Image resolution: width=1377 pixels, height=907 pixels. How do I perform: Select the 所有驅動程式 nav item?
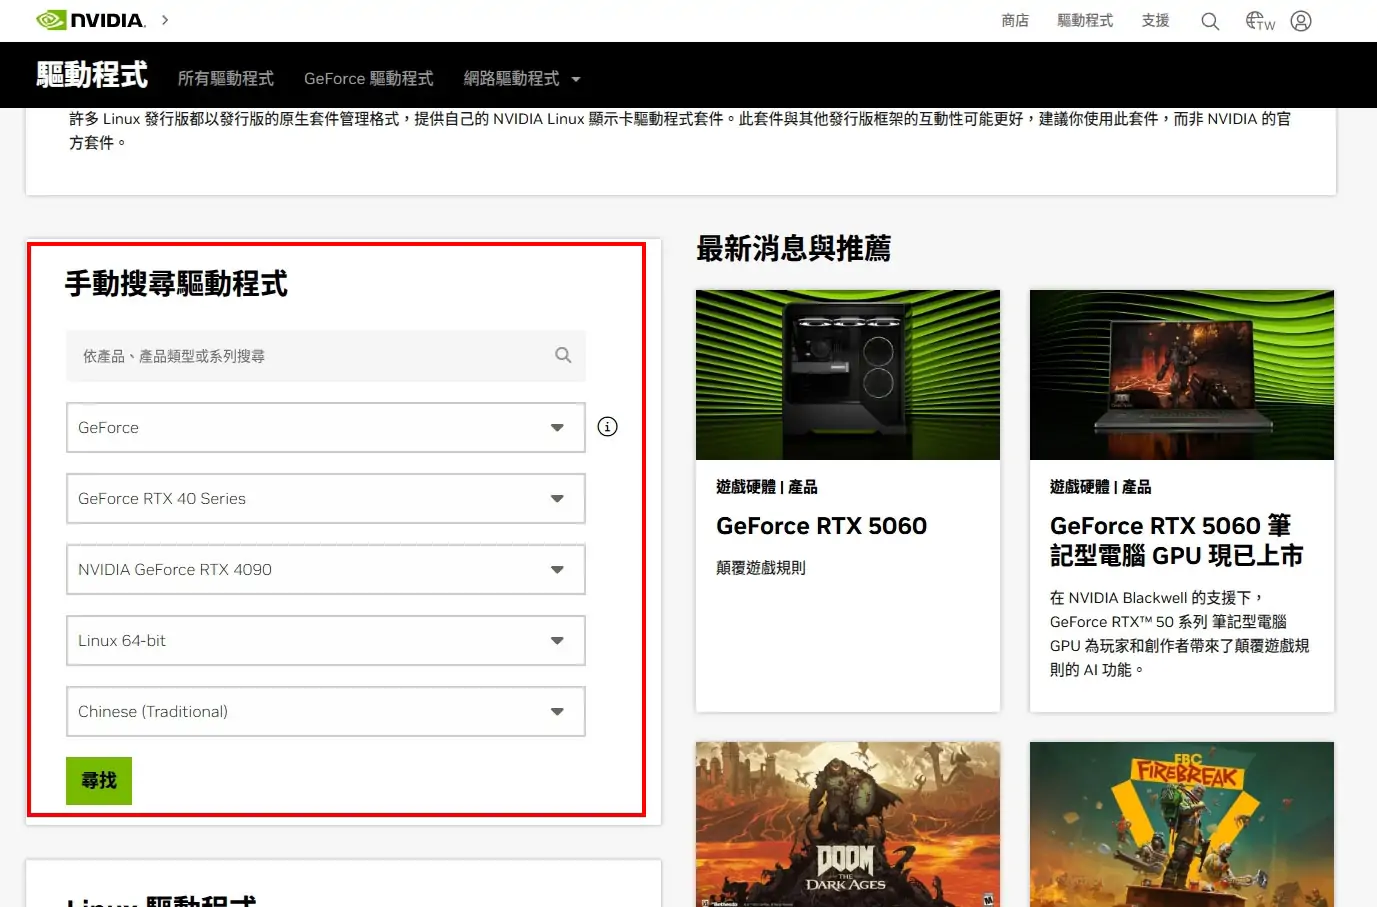[225, 79]
